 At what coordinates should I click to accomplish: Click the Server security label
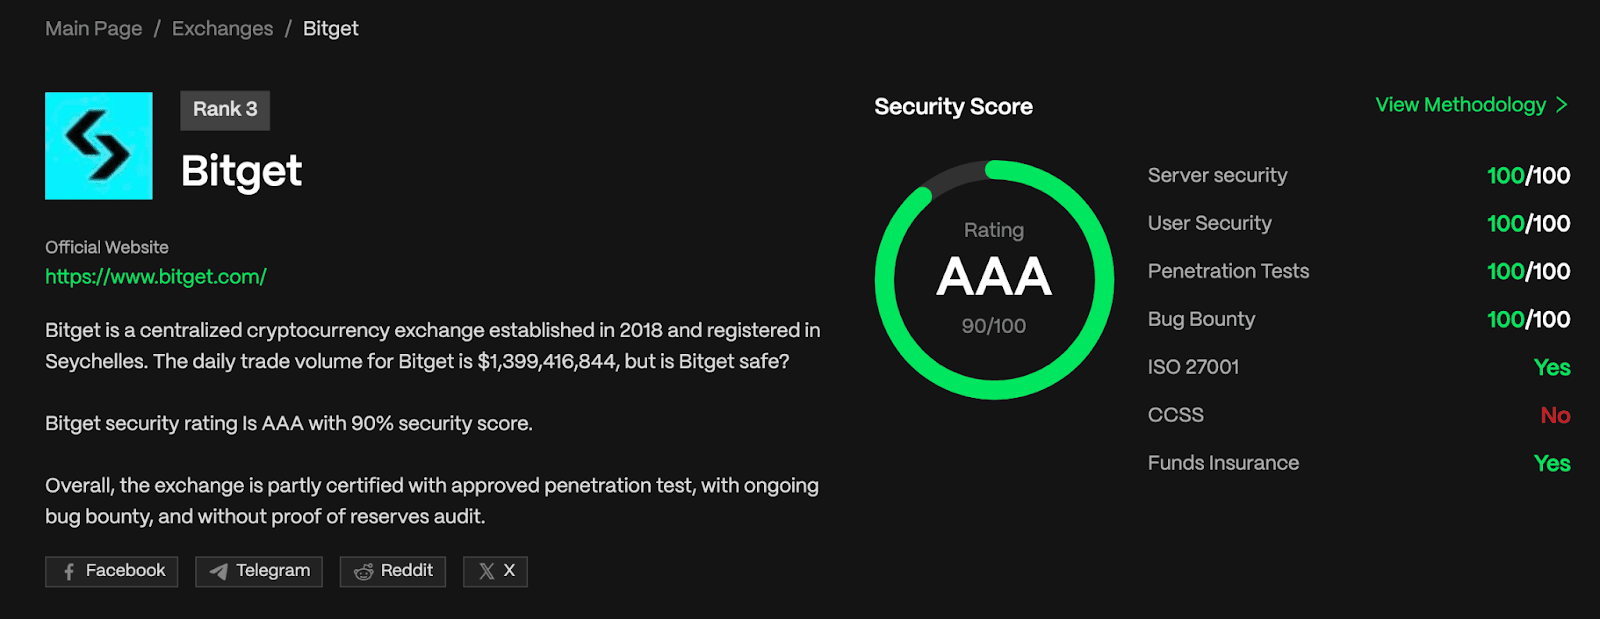[1217, 175]
